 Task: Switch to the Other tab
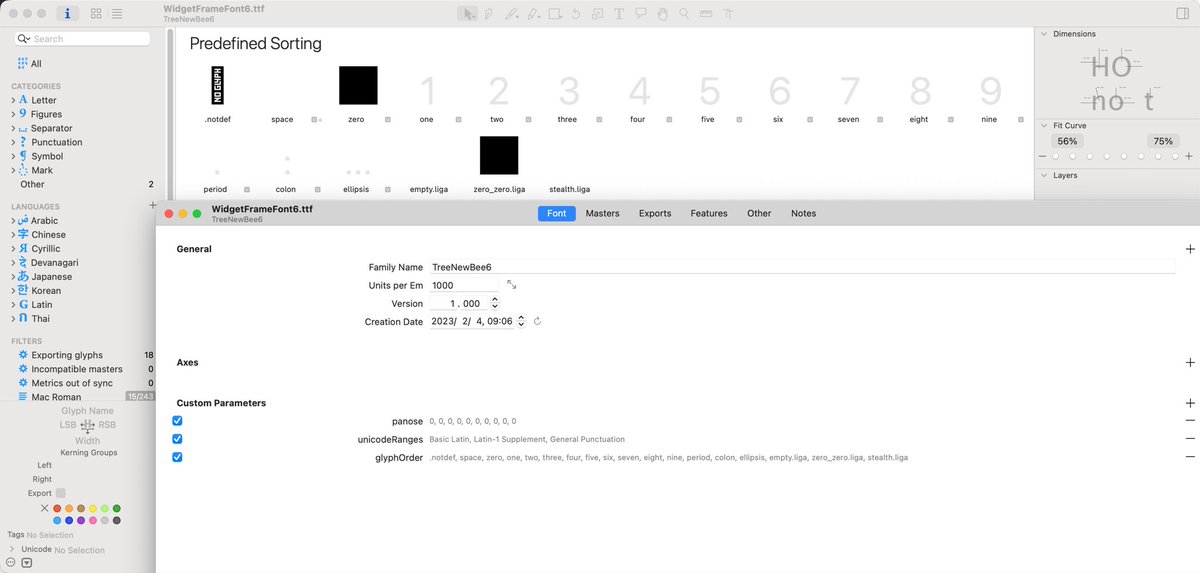coord(759,213)
